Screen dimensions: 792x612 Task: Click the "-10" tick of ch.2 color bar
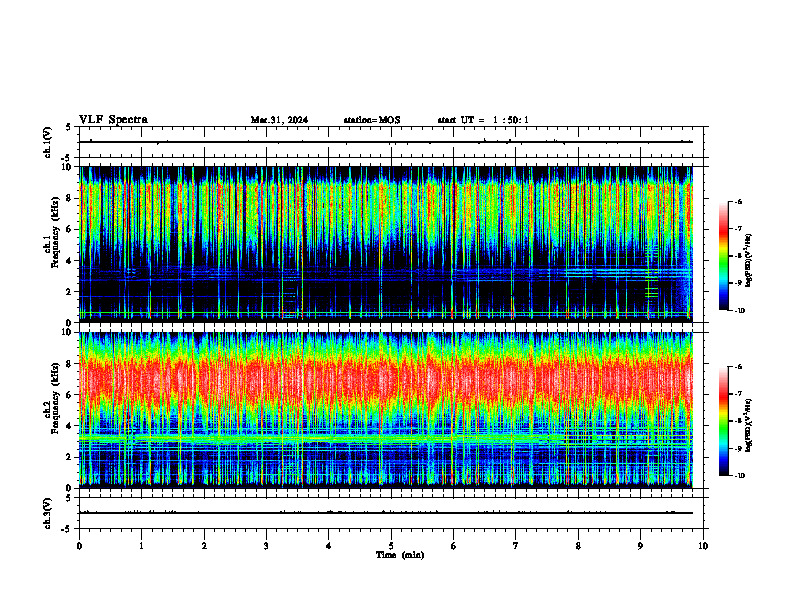point(739,476)
